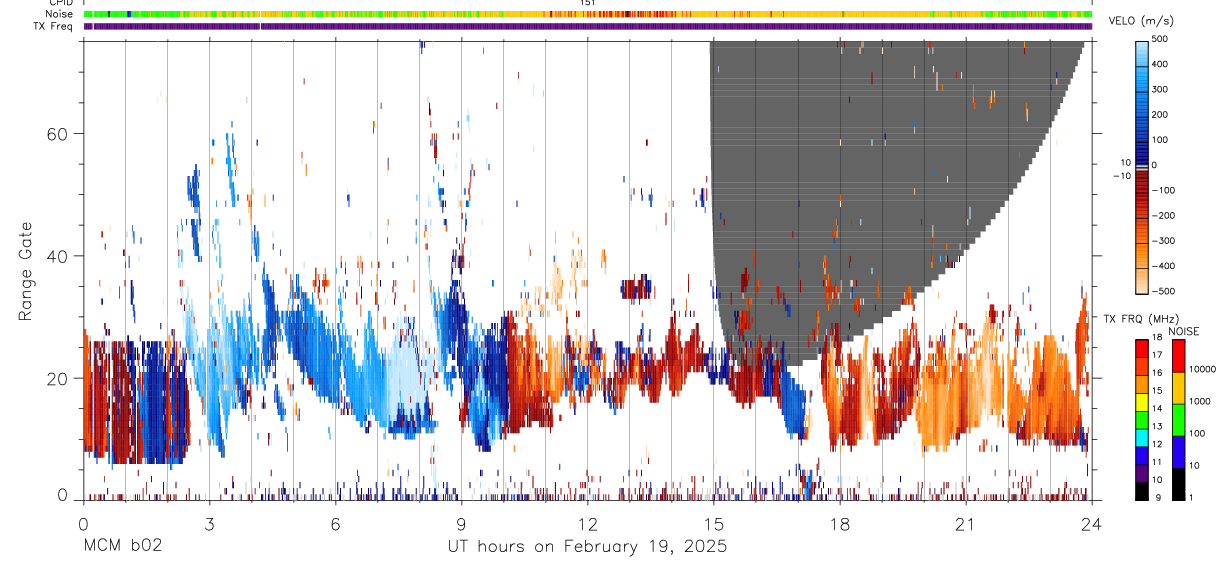Click the green-orange Noise strip above the plot
This screenshot has height=567, width=1228.
click(x=588, y=14)
